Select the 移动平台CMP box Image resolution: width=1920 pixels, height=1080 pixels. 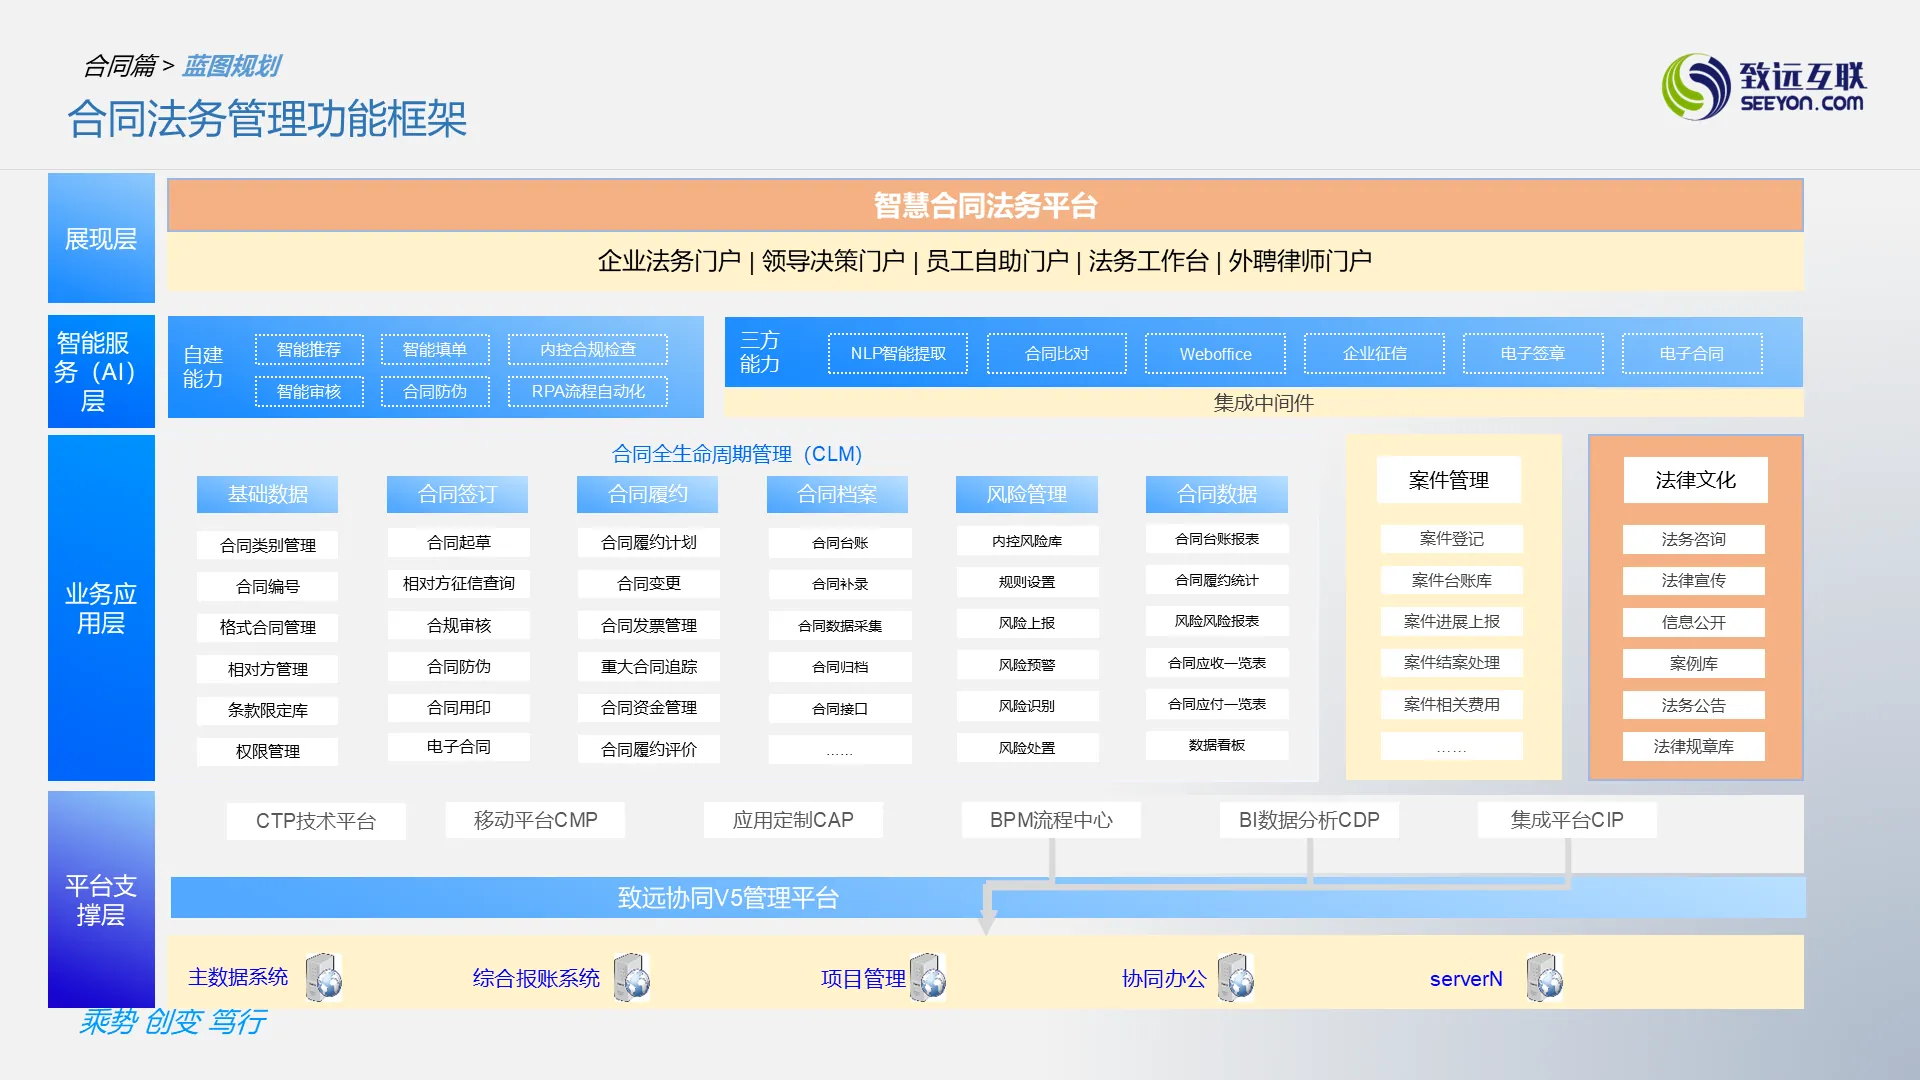(535, 820)
